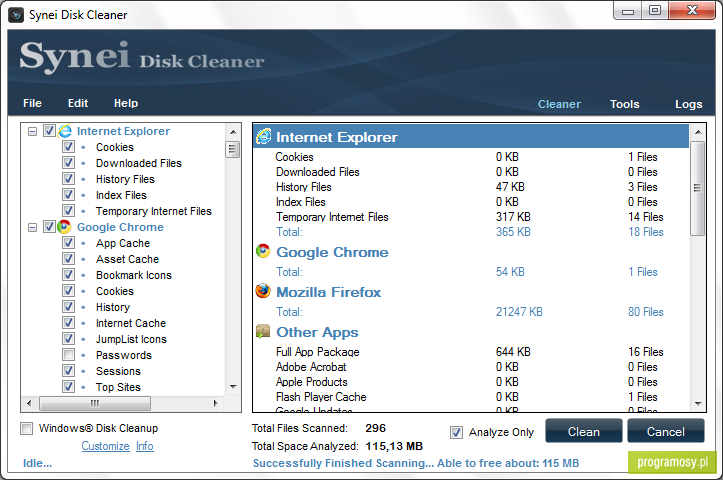Screen dimensions: 723x480
Task: Click the Google Chrome icon in the tree
Action: (64, 227)
